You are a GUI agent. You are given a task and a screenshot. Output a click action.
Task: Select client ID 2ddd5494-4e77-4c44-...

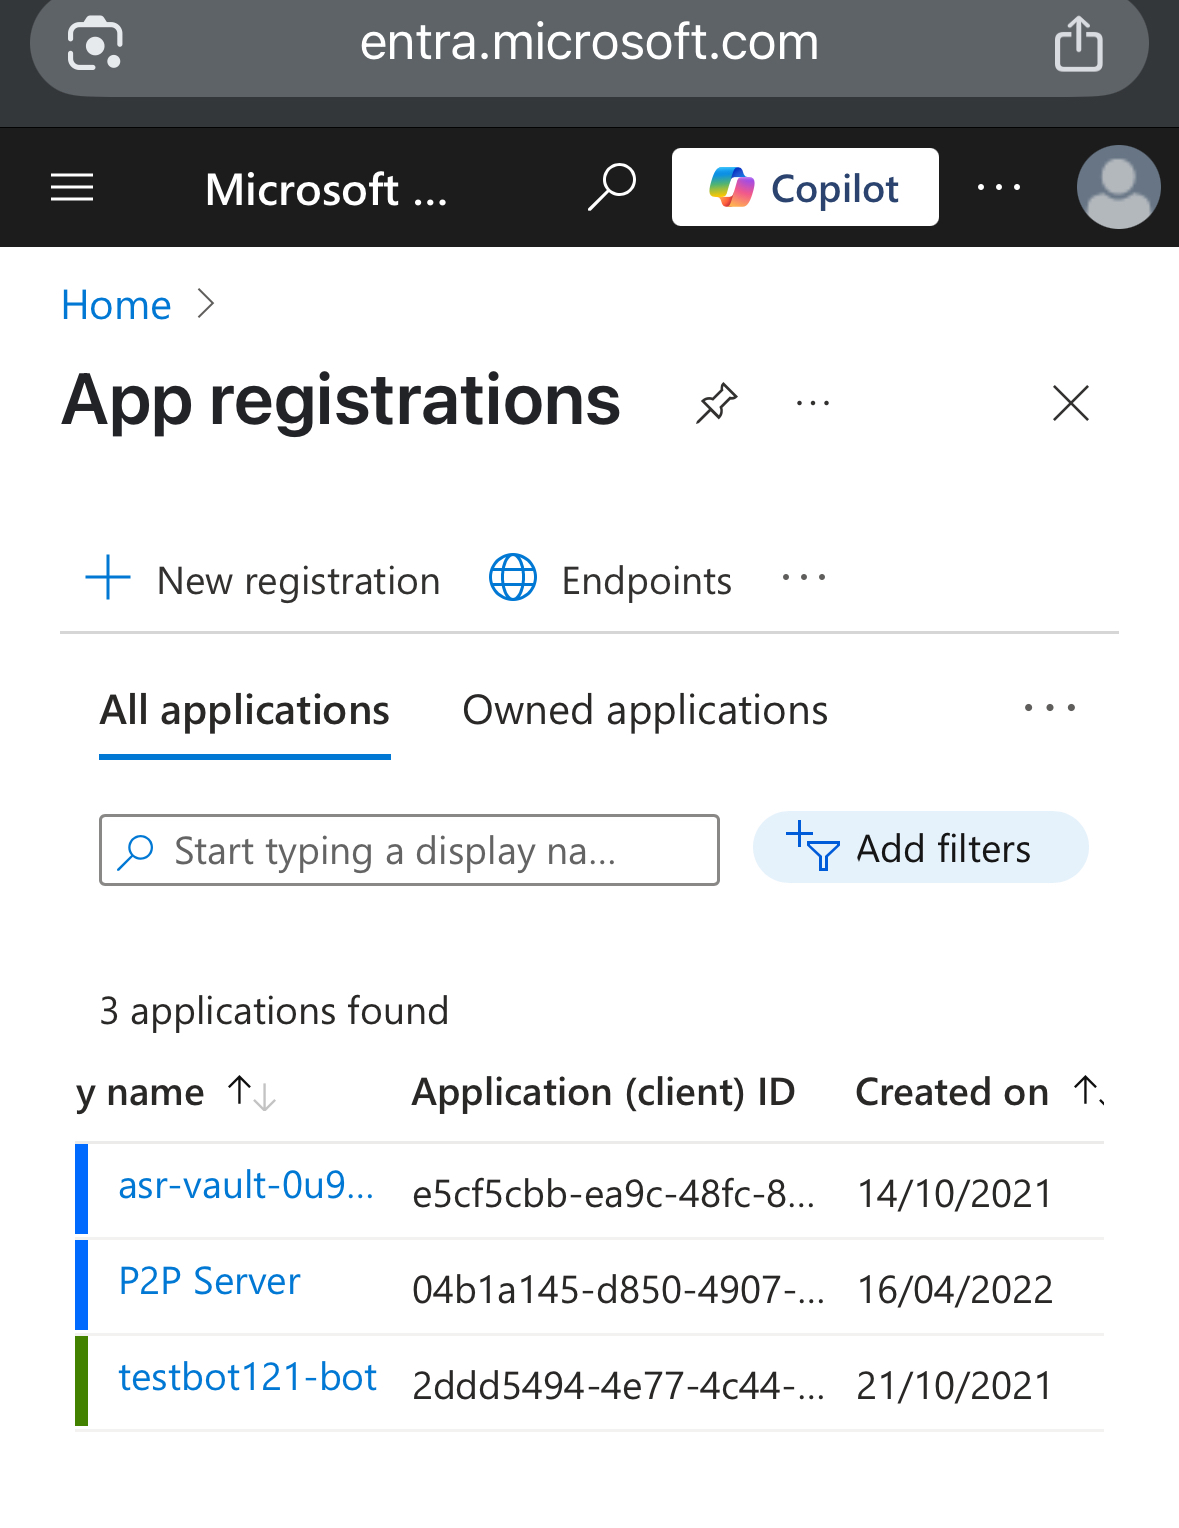[619, 1386]
